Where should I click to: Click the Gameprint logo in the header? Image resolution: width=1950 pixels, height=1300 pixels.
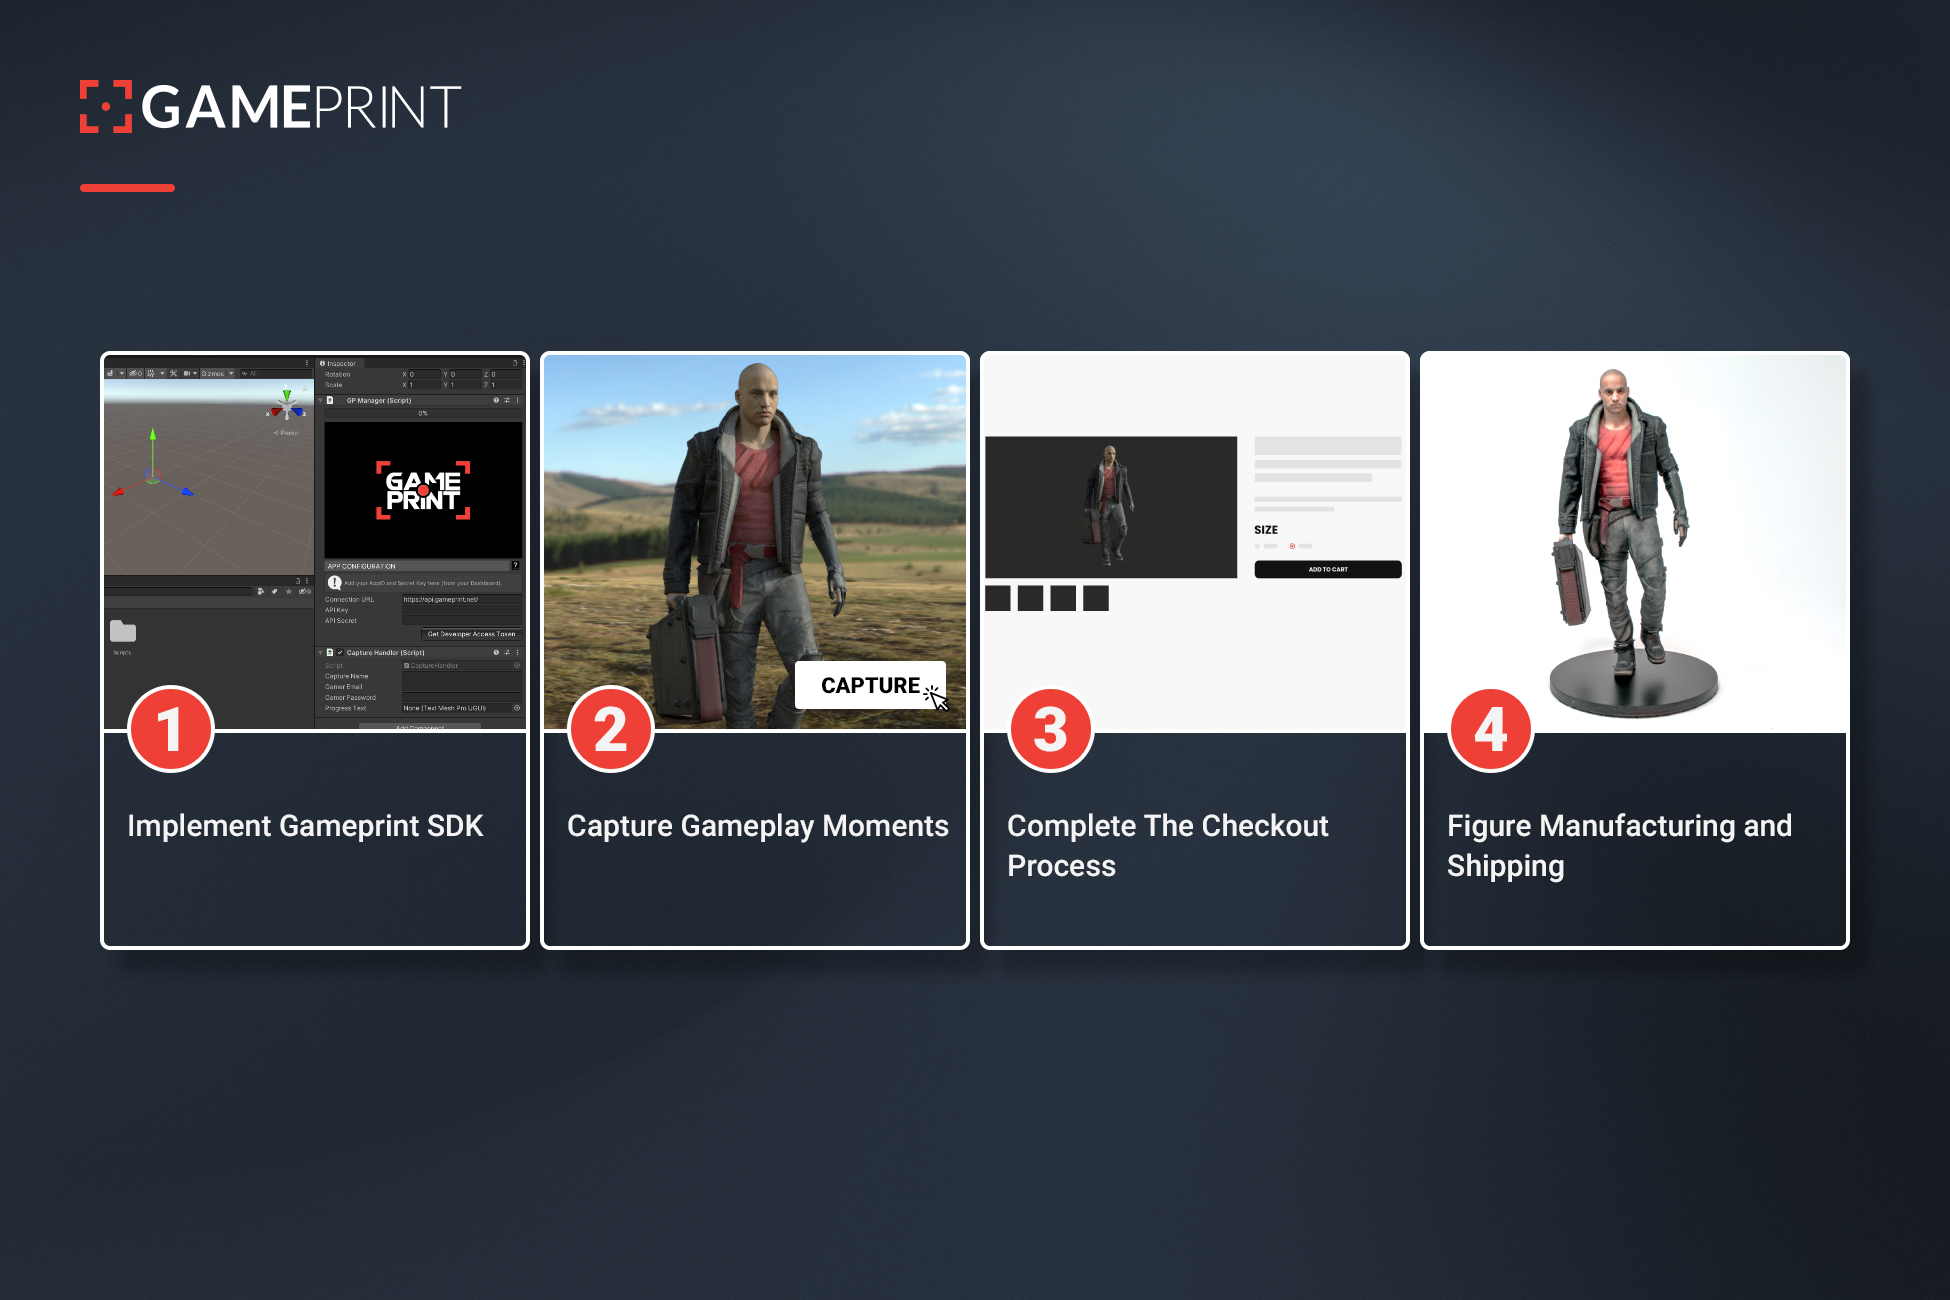pyautogui.click(x=270, y=106)
